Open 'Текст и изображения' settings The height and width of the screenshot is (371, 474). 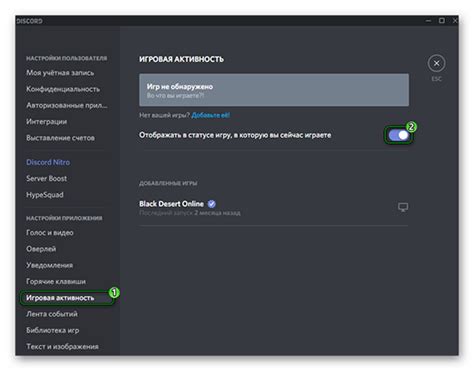(62, 347)
